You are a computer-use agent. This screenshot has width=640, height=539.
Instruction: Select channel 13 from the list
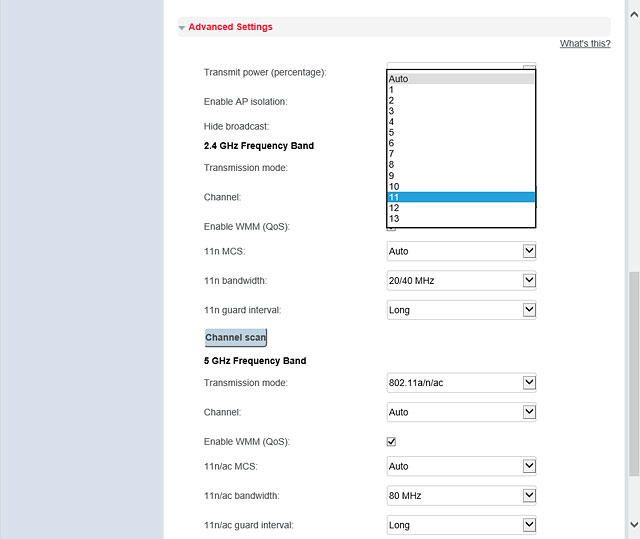460,219
